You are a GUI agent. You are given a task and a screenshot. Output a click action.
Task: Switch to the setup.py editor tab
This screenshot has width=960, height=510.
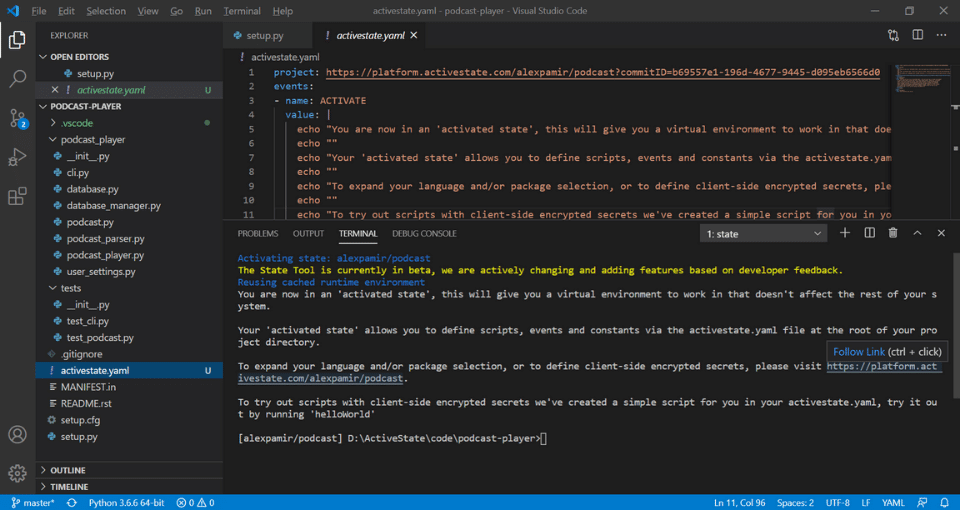(268, 36)
